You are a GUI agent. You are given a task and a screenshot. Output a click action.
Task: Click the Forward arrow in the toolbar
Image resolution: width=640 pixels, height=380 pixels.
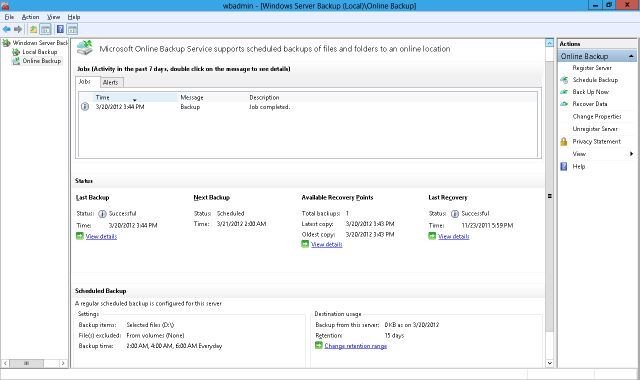[x=18, y=29]
